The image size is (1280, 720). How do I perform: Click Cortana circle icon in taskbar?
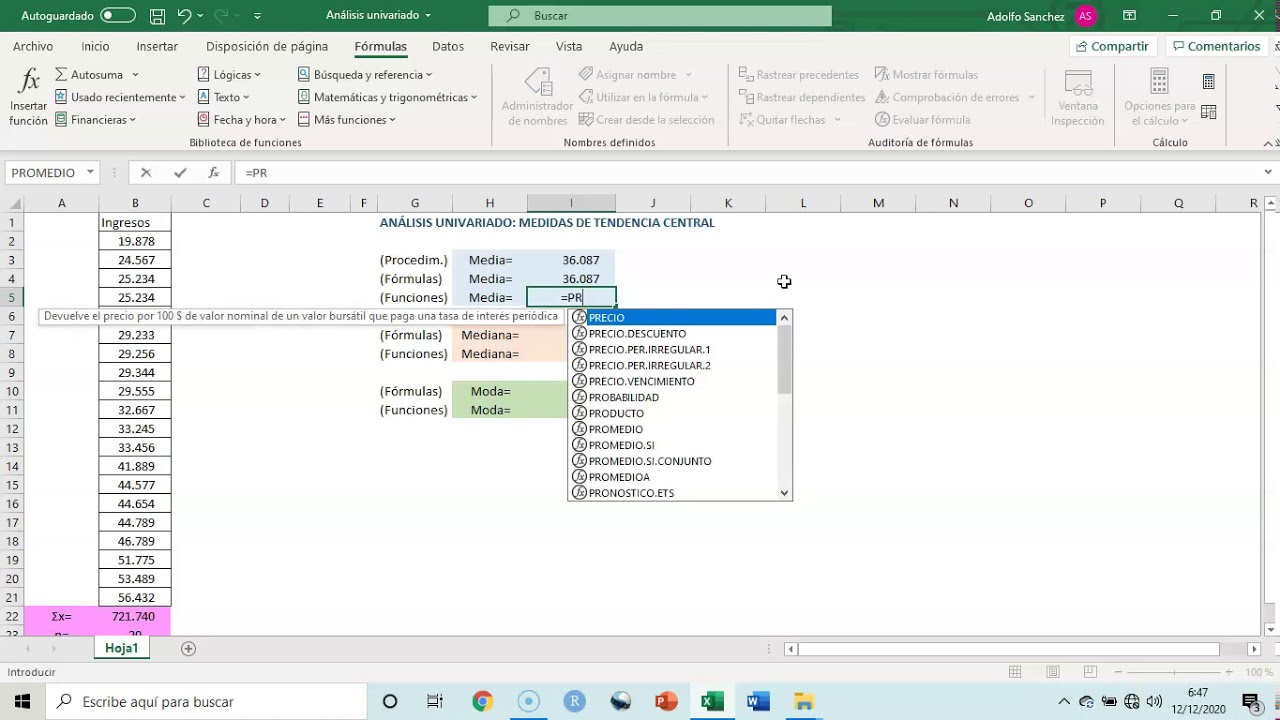[390, 702]
